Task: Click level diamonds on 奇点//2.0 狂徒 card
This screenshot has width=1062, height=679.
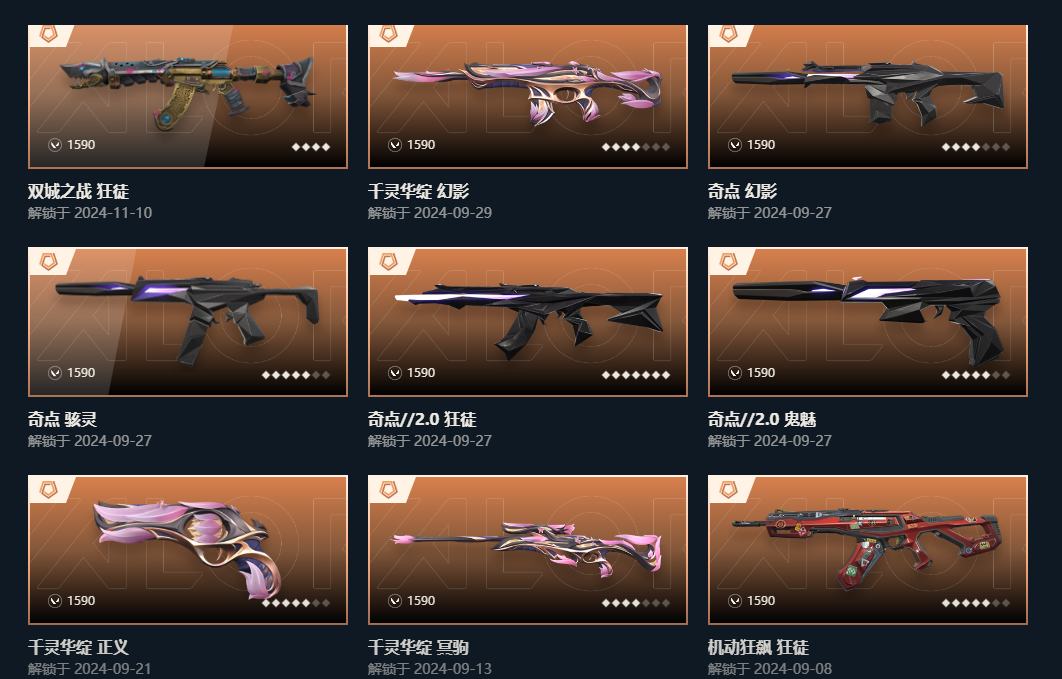Action: coord(636,374)
